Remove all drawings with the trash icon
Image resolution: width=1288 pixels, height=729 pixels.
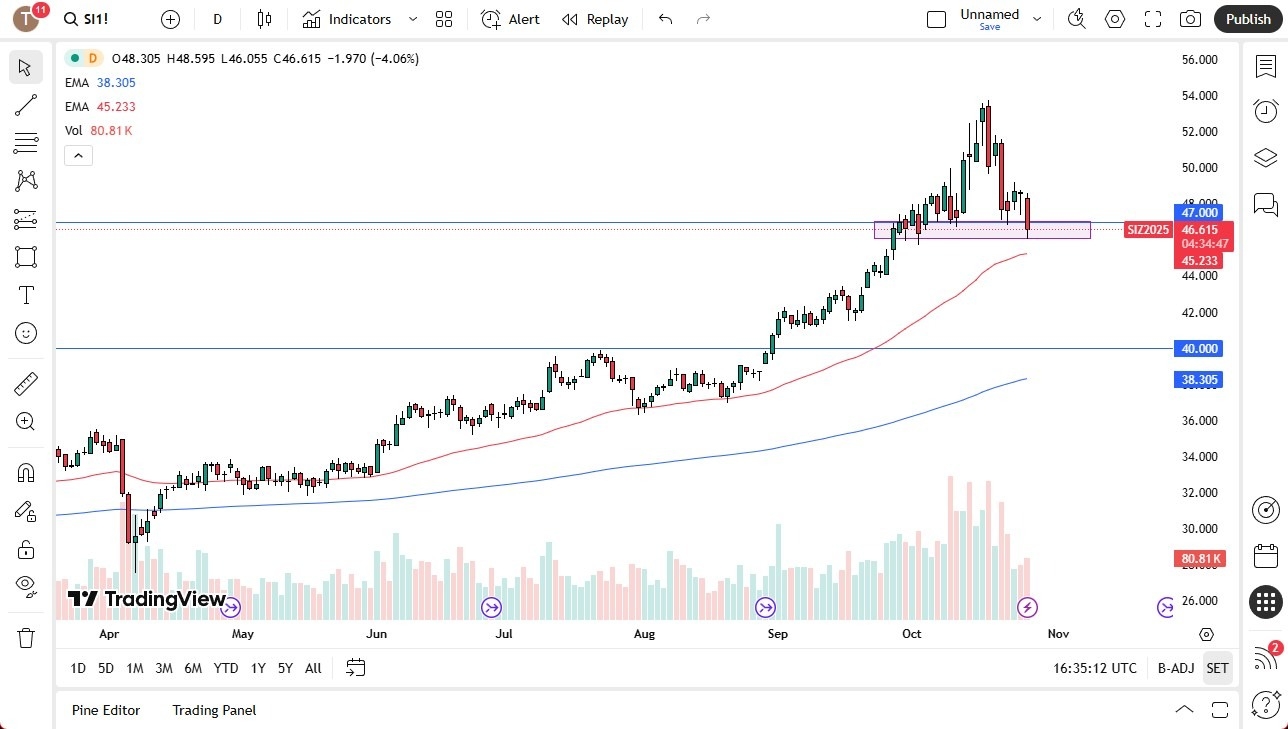26,637
